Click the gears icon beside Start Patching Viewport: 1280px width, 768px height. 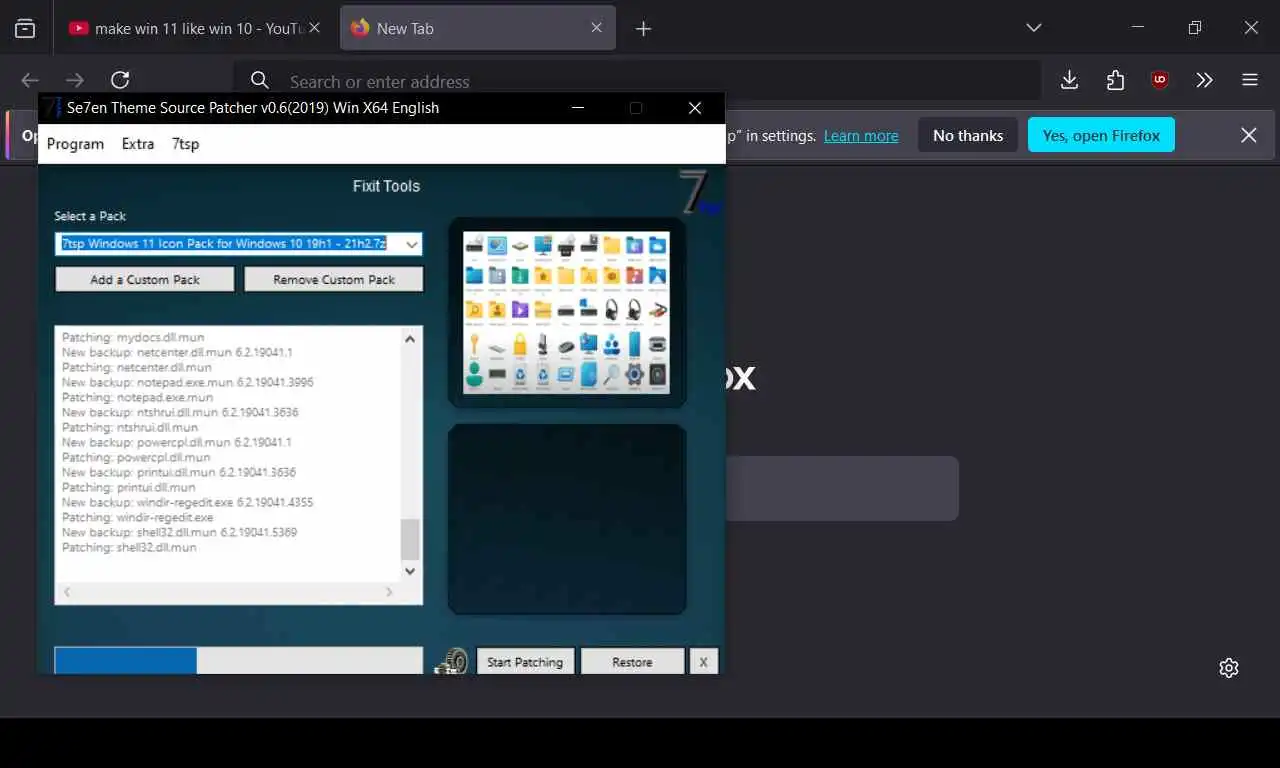coord(452,661)
